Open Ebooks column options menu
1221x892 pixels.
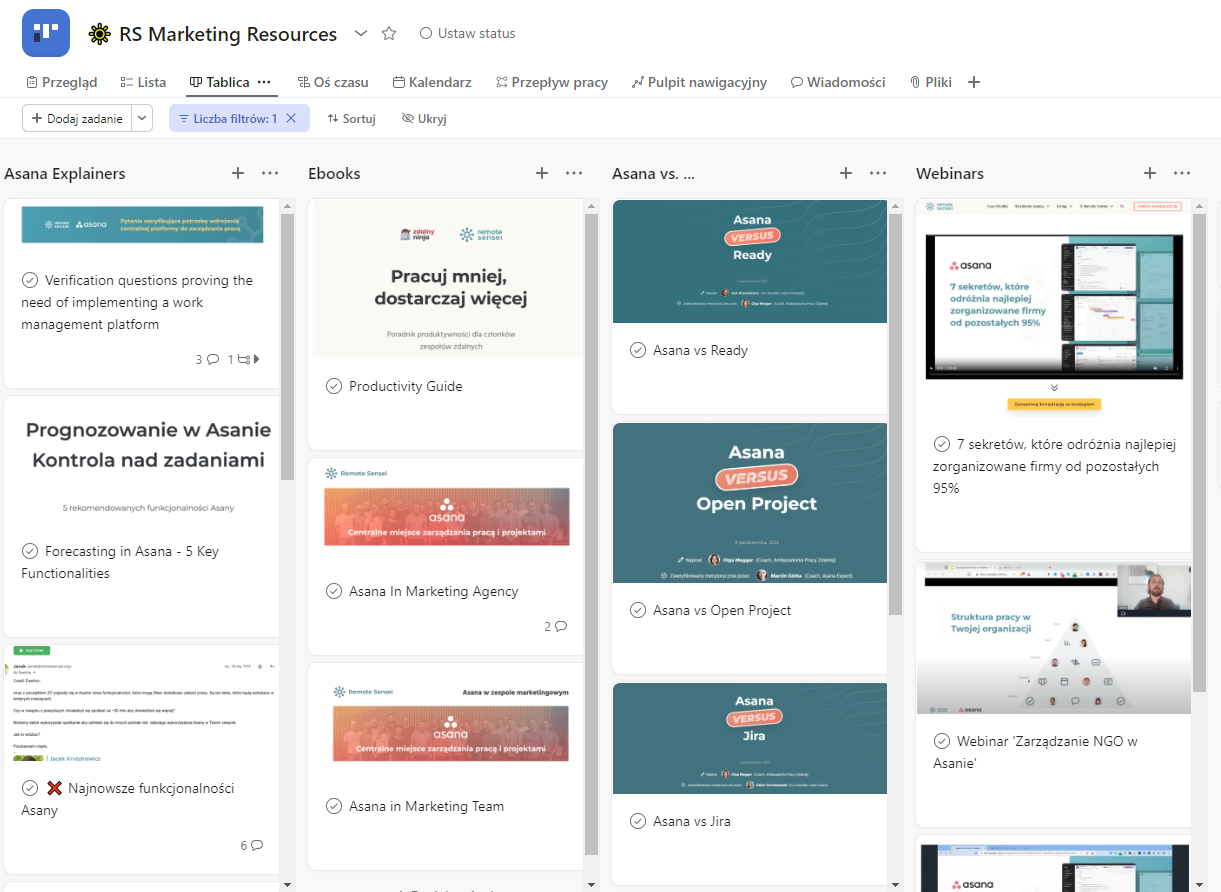point(574,173)
